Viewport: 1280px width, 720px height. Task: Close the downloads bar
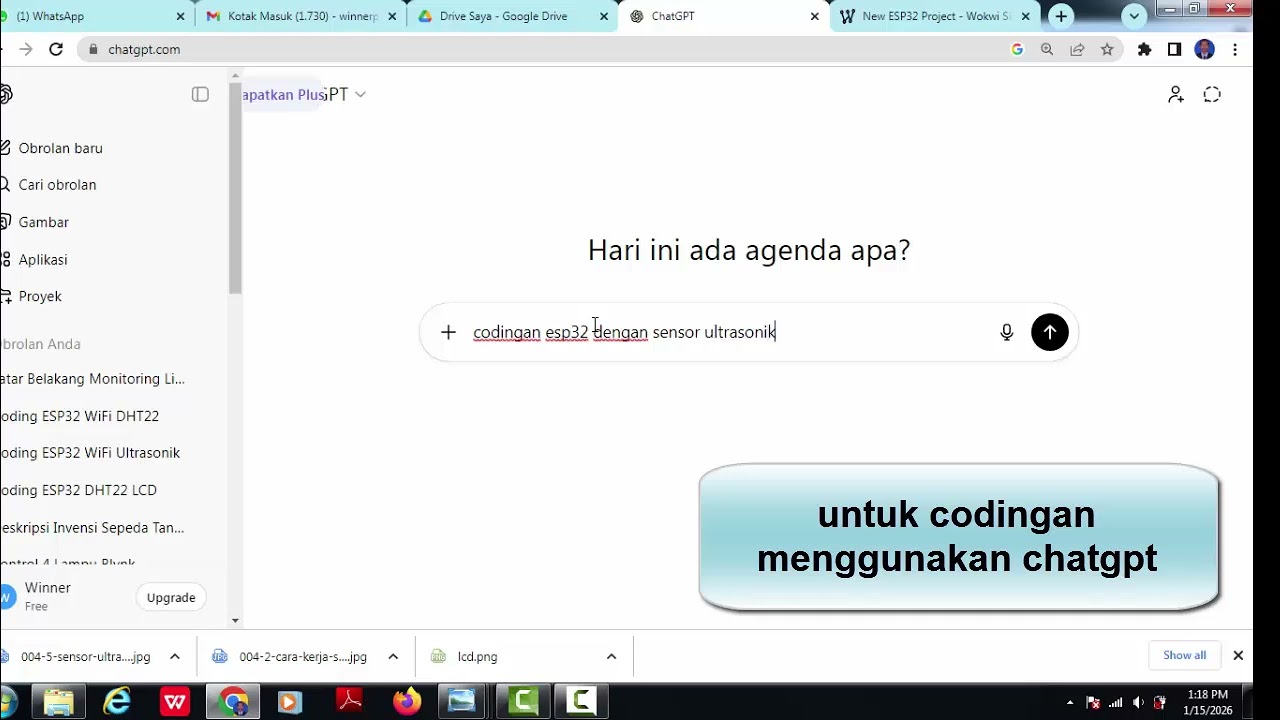tap(1238, 655)
